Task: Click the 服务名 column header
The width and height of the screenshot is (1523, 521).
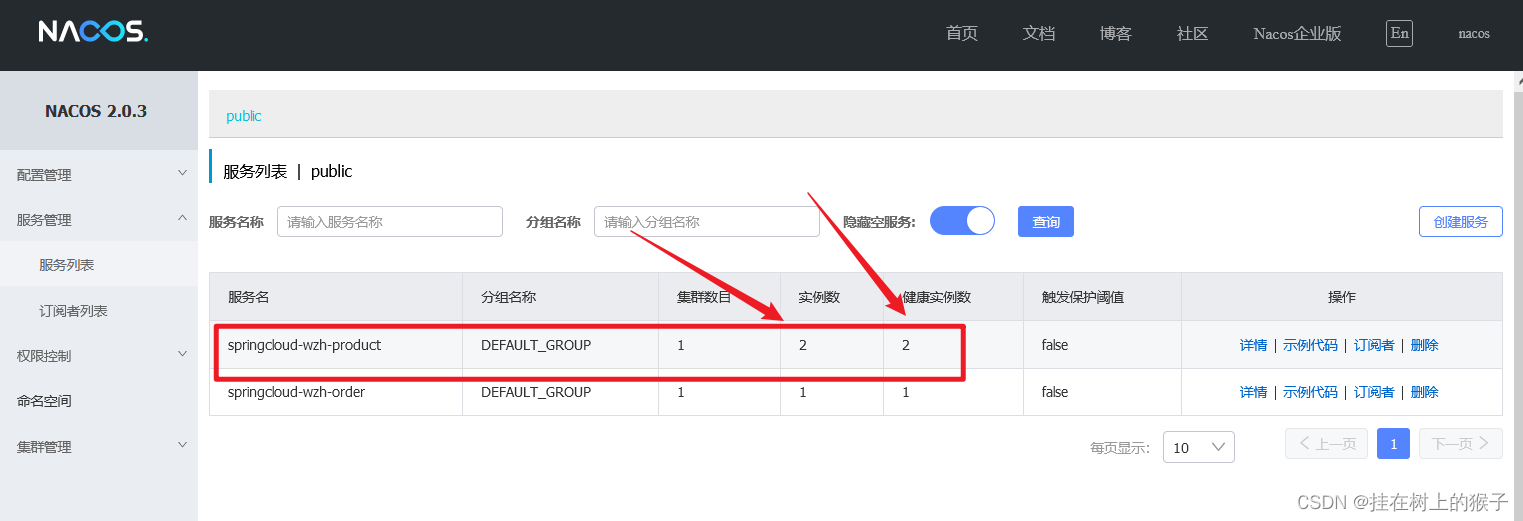Action: [248, 297]
